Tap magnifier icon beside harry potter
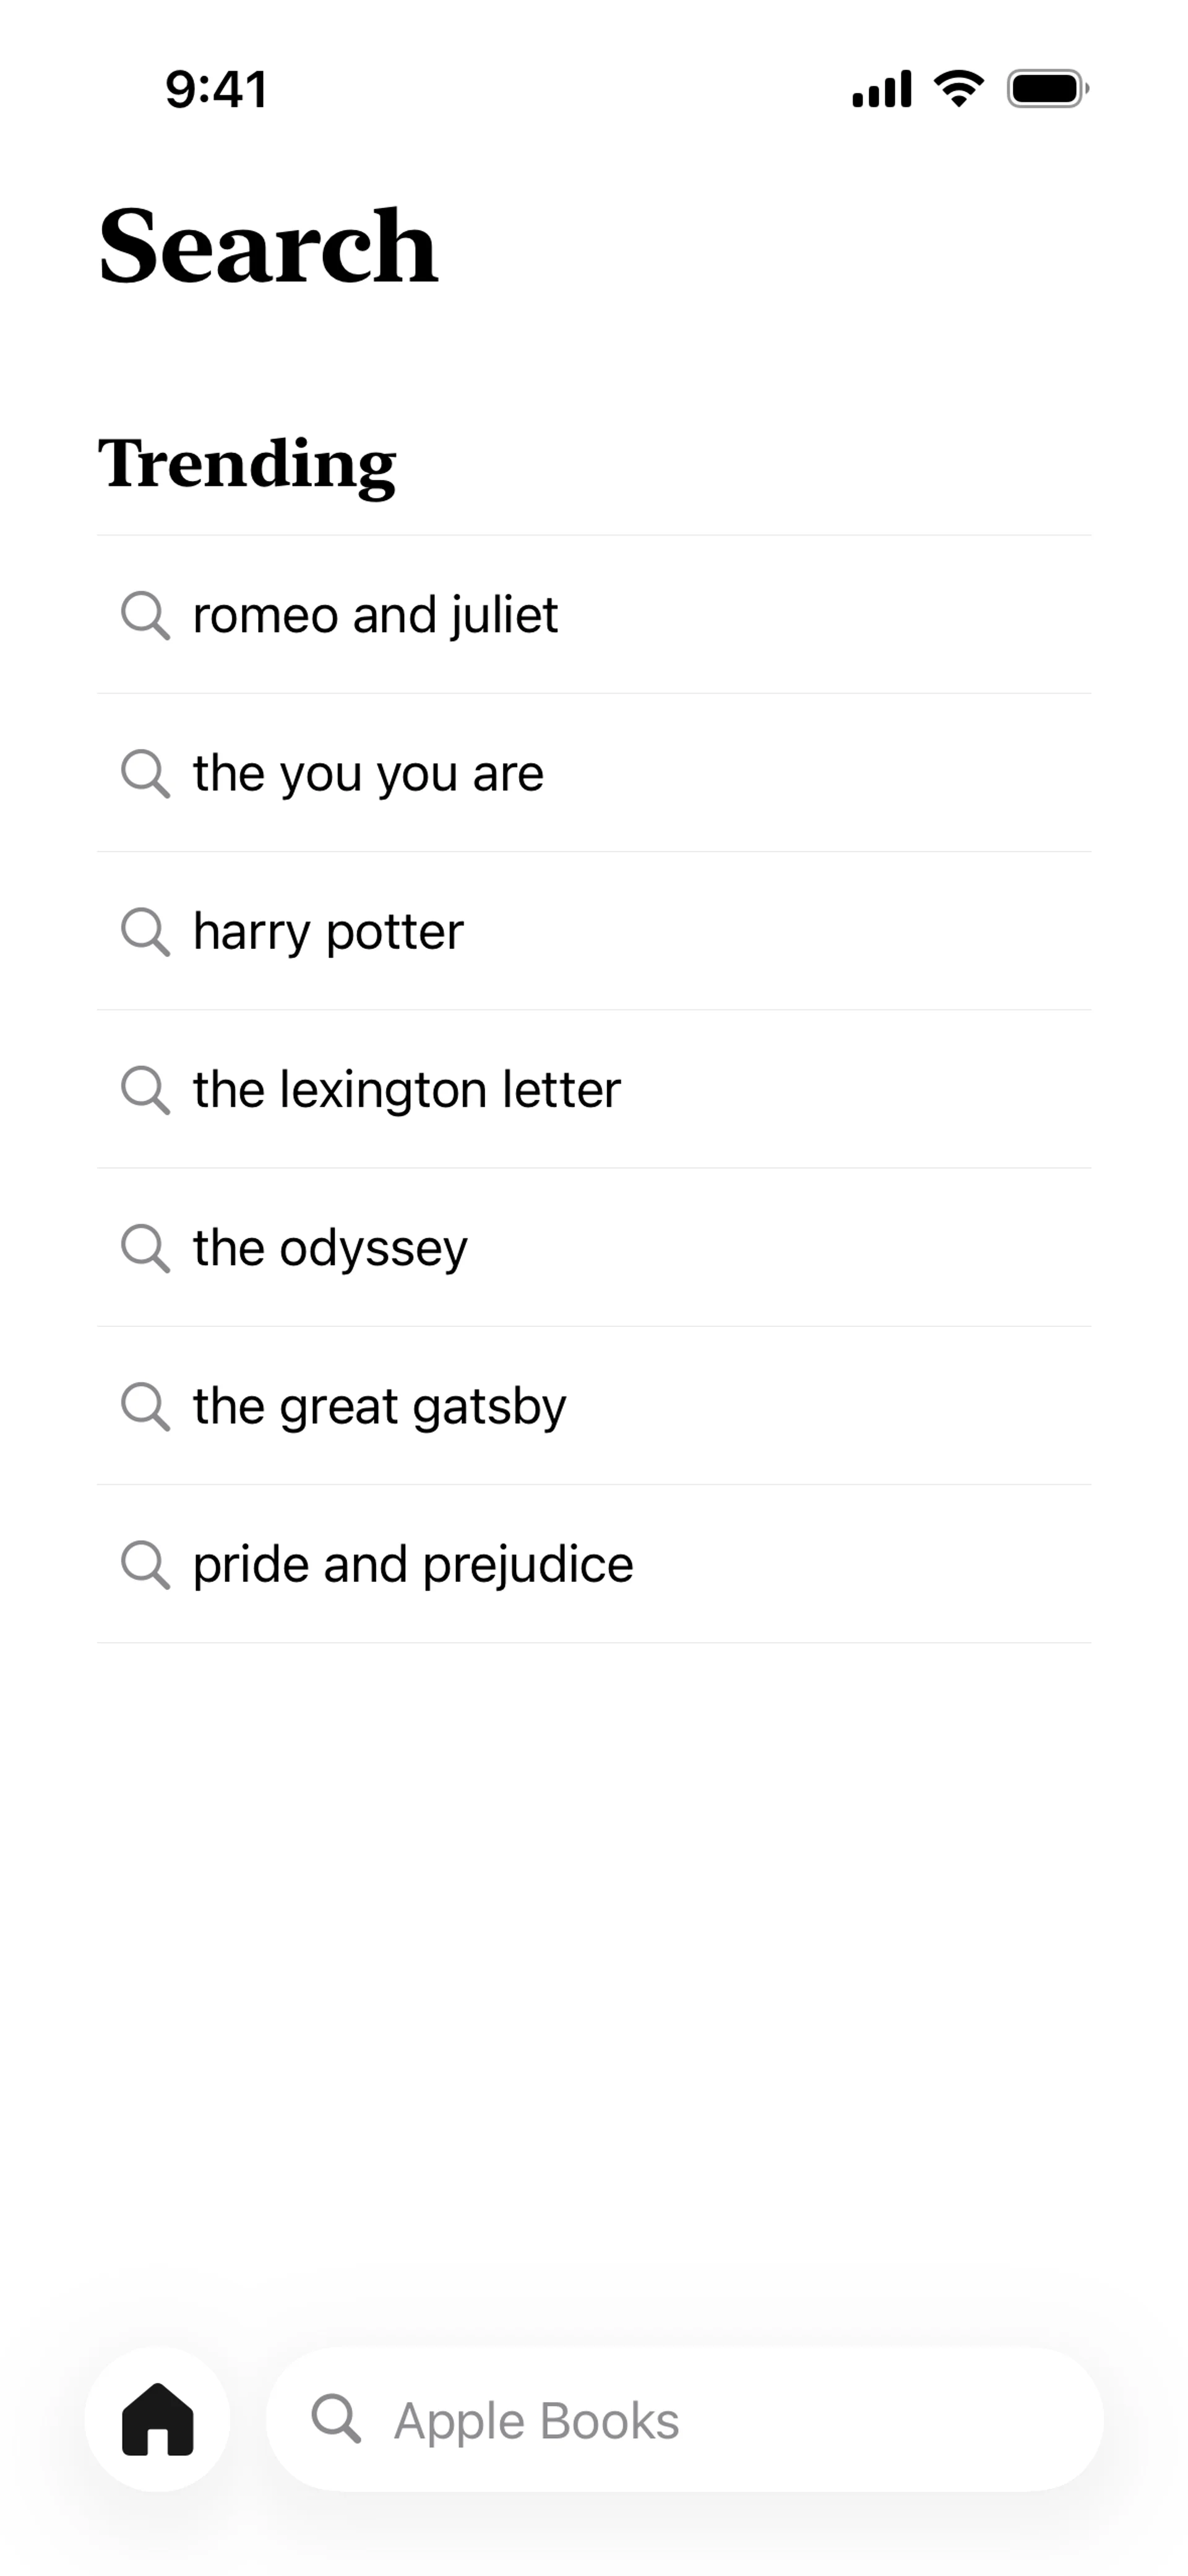Screen dimensions: 1188x2576 [x=145, y=931]
